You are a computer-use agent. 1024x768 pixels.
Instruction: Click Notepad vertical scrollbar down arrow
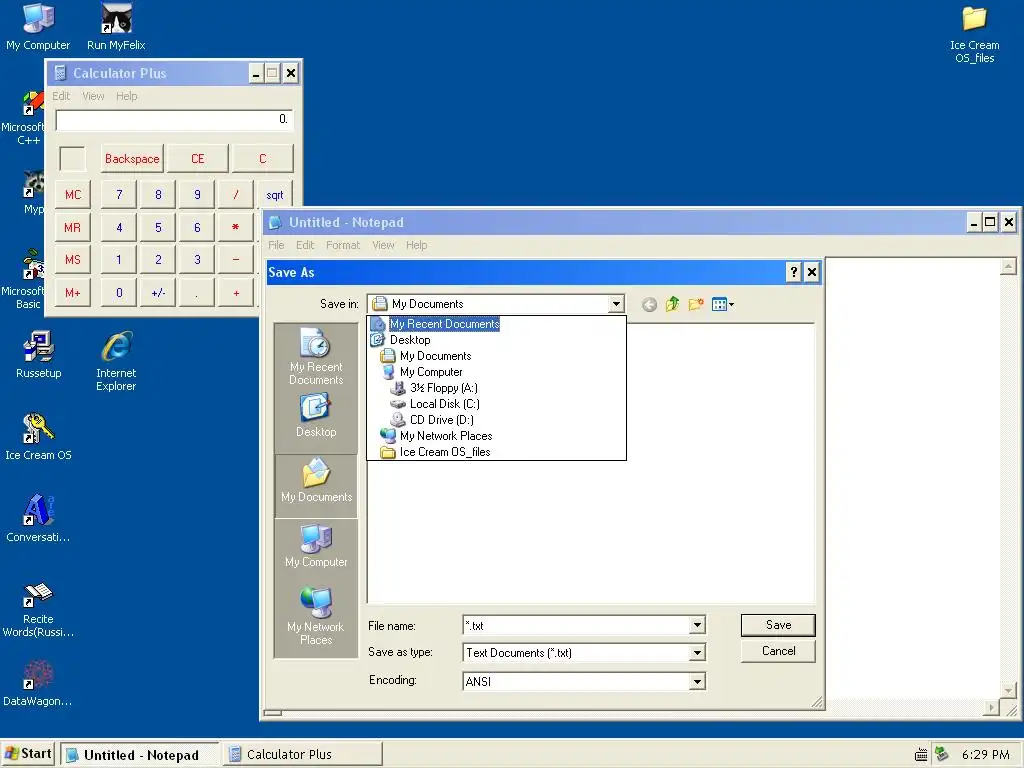click(x=1008, y=690)
